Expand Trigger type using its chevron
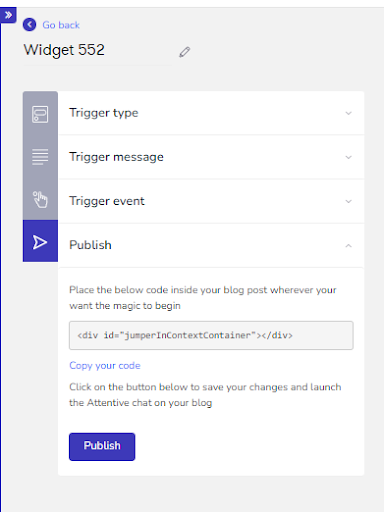This screenshot has width=384, height=512. click(x=349, y=113)
